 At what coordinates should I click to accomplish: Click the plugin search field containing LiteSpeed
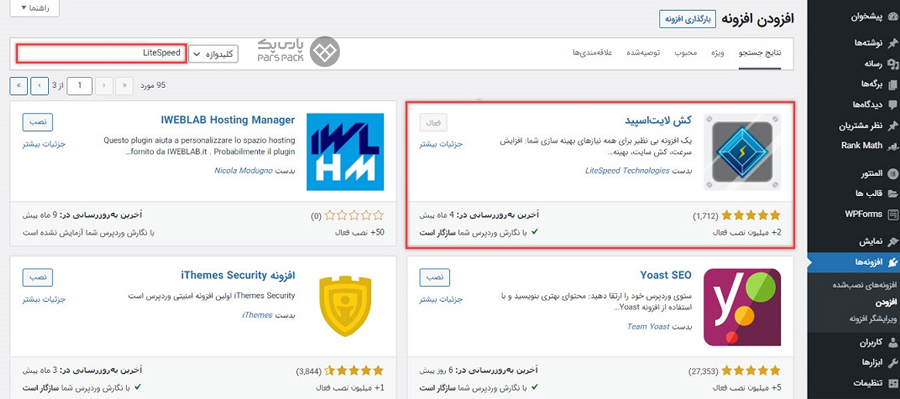click(x=101, y=54)
